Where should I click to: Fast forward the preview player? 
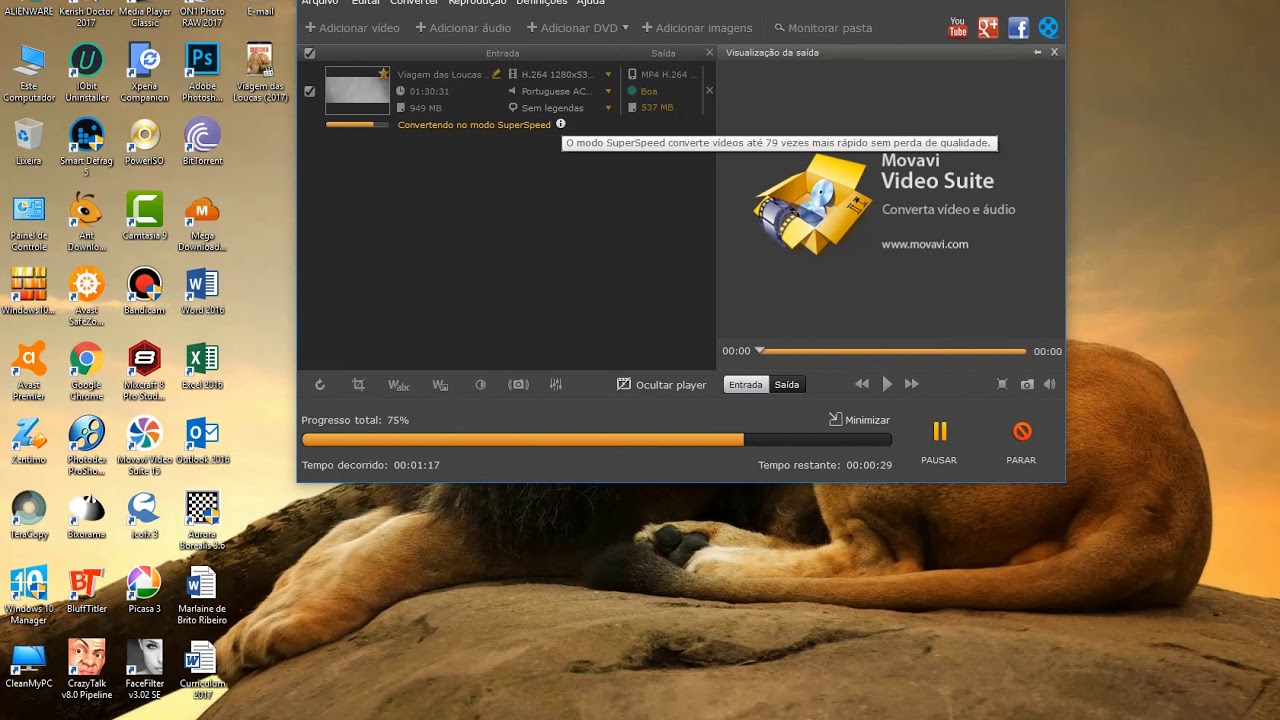[911, 384]
